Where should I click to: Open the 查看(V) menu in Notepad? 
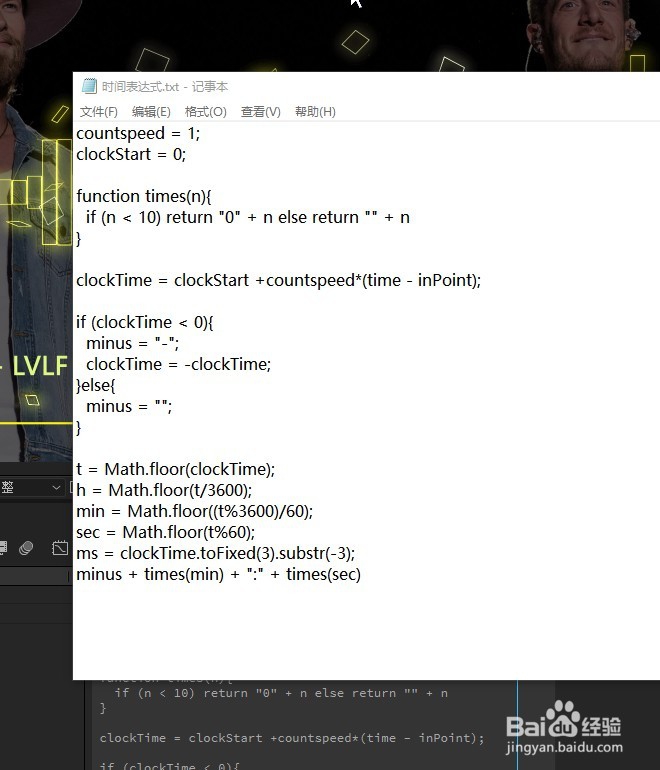coord(261,112)
